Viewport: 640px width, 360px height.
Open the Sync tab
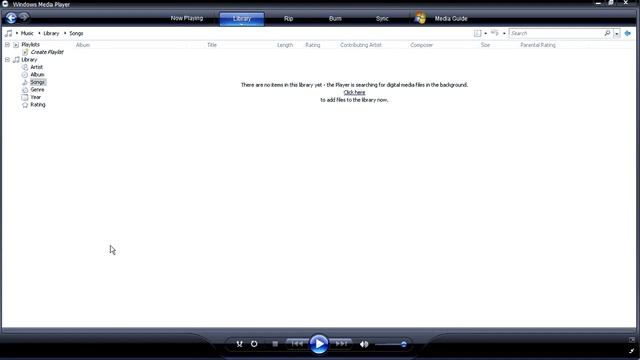(382, 19)
